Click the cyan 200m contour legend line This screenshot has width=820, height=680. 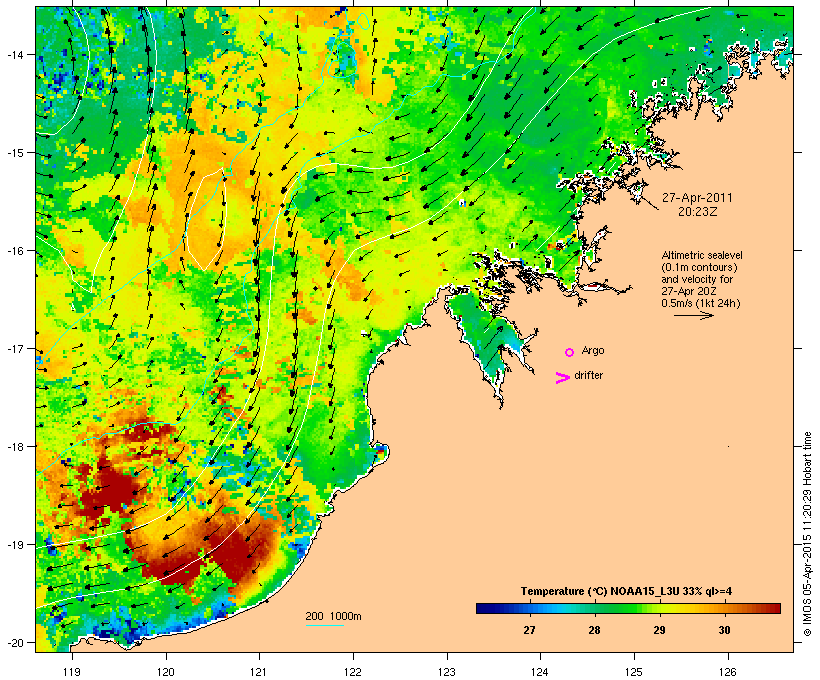coord(324,625)
